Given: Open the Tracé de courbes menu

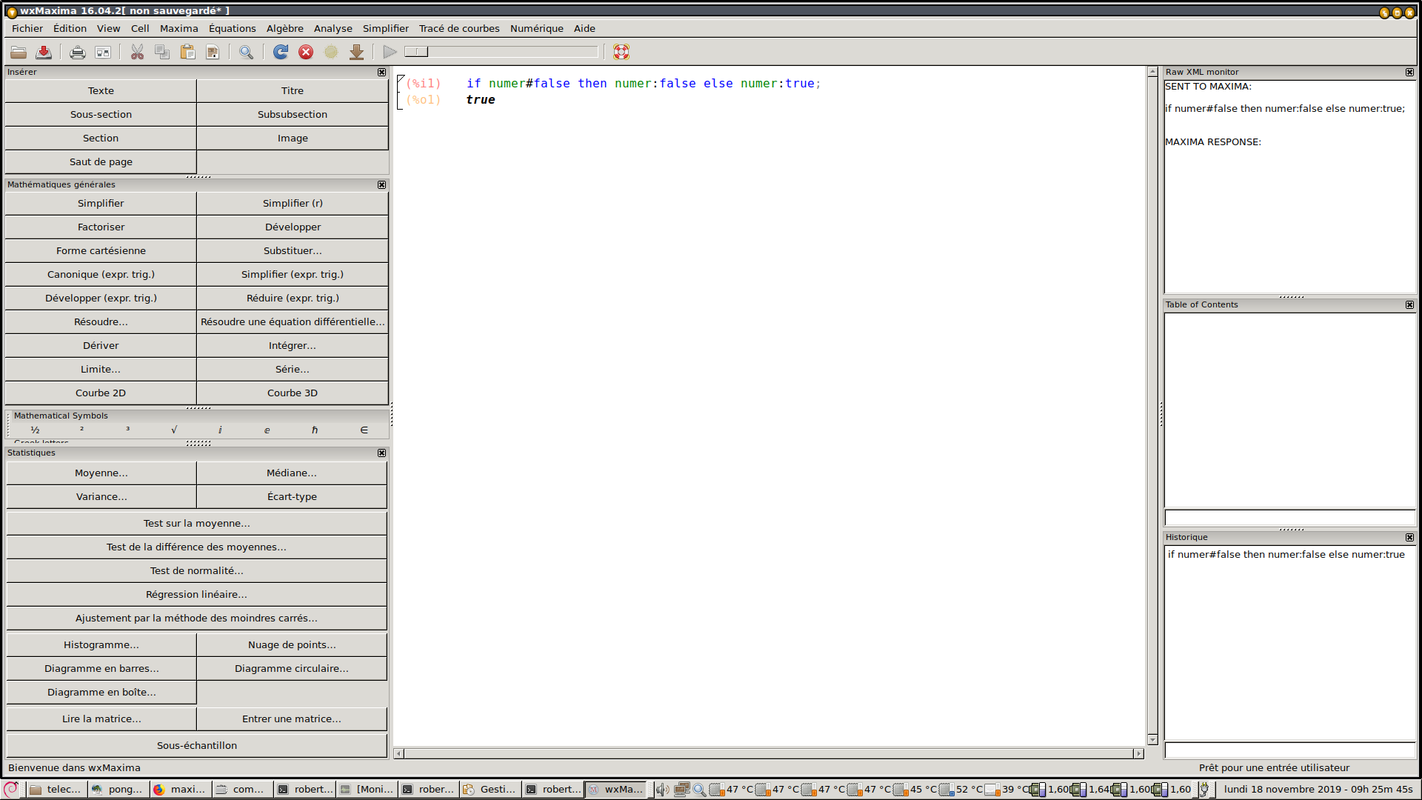Looking at the screenshot, I should 459,29.
